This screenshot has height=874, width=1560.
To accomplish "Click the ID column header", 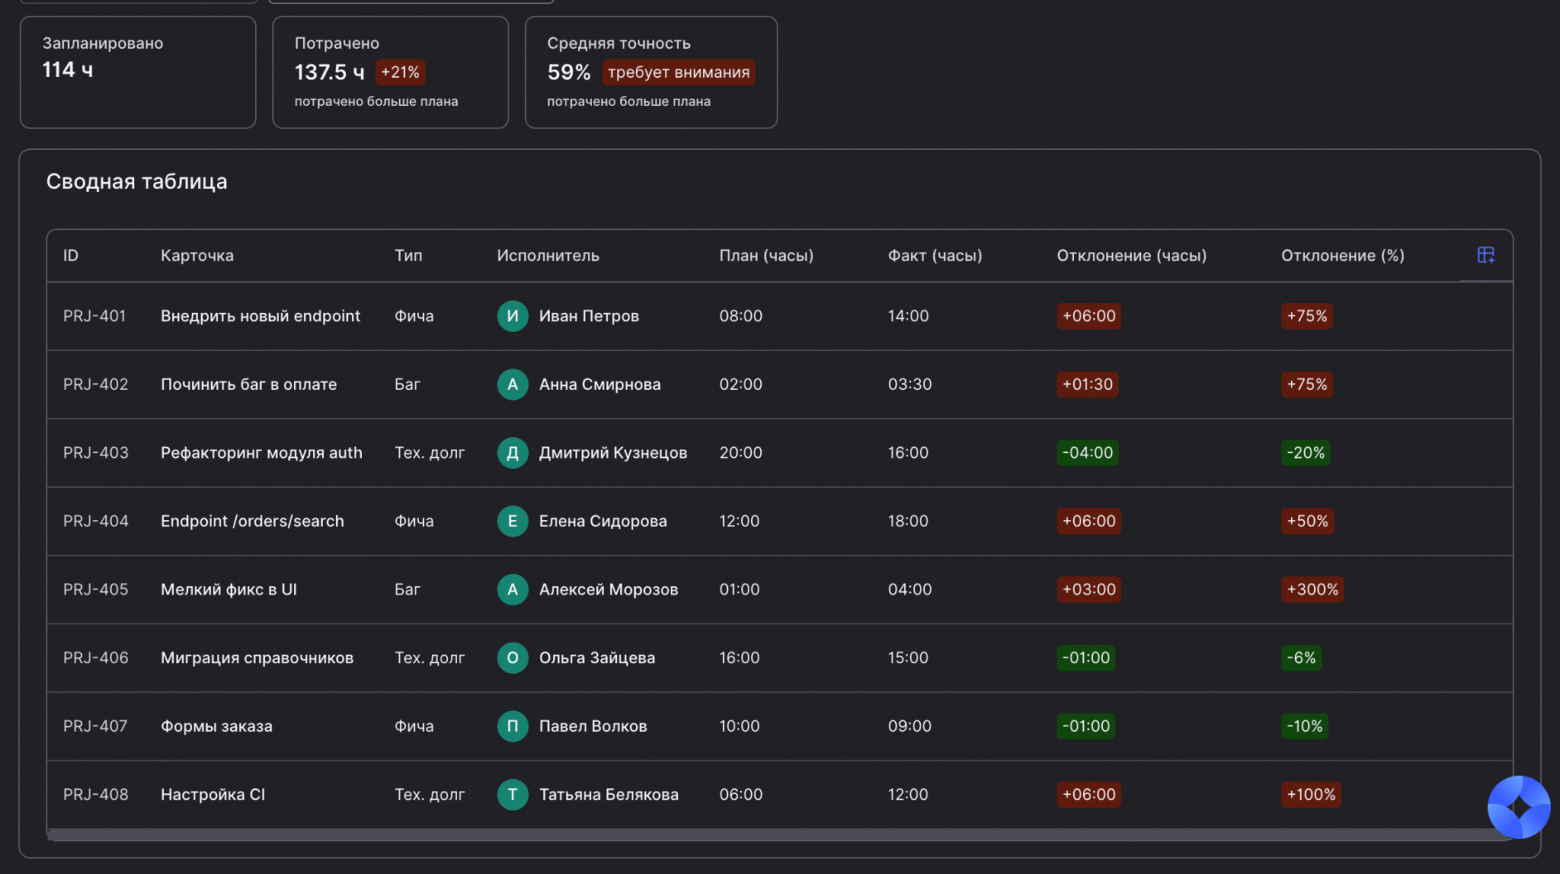I will click(x=71, y=256).
